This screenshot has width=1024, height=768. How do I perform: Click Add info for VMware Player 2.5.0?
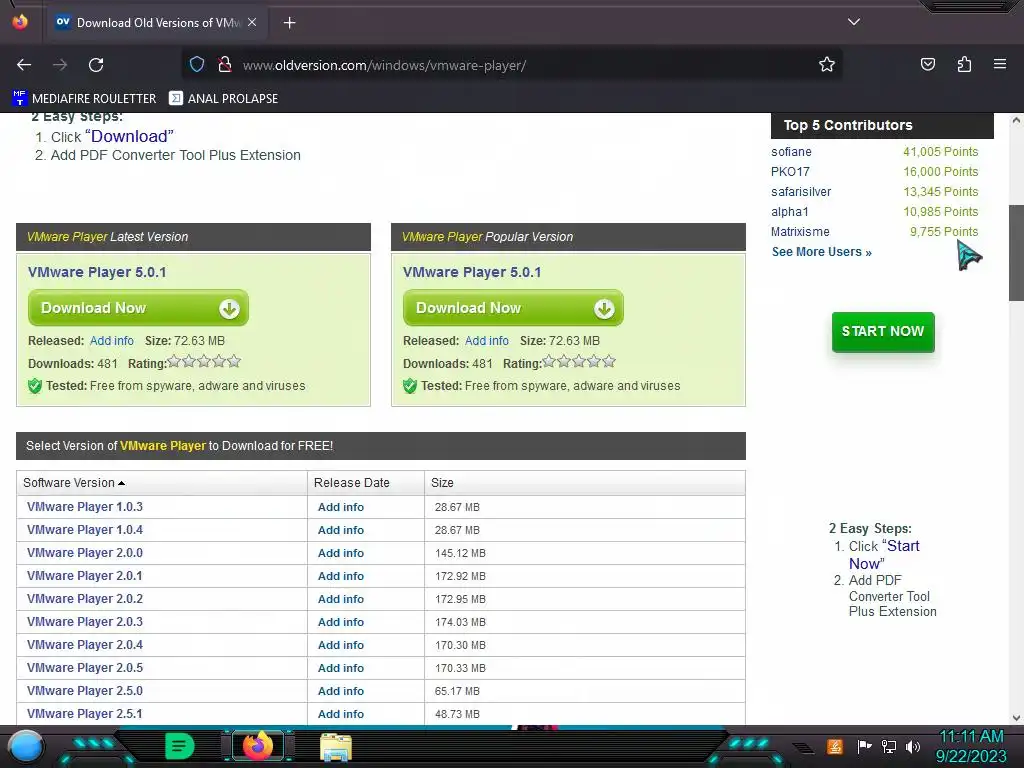tap(341, 691)
